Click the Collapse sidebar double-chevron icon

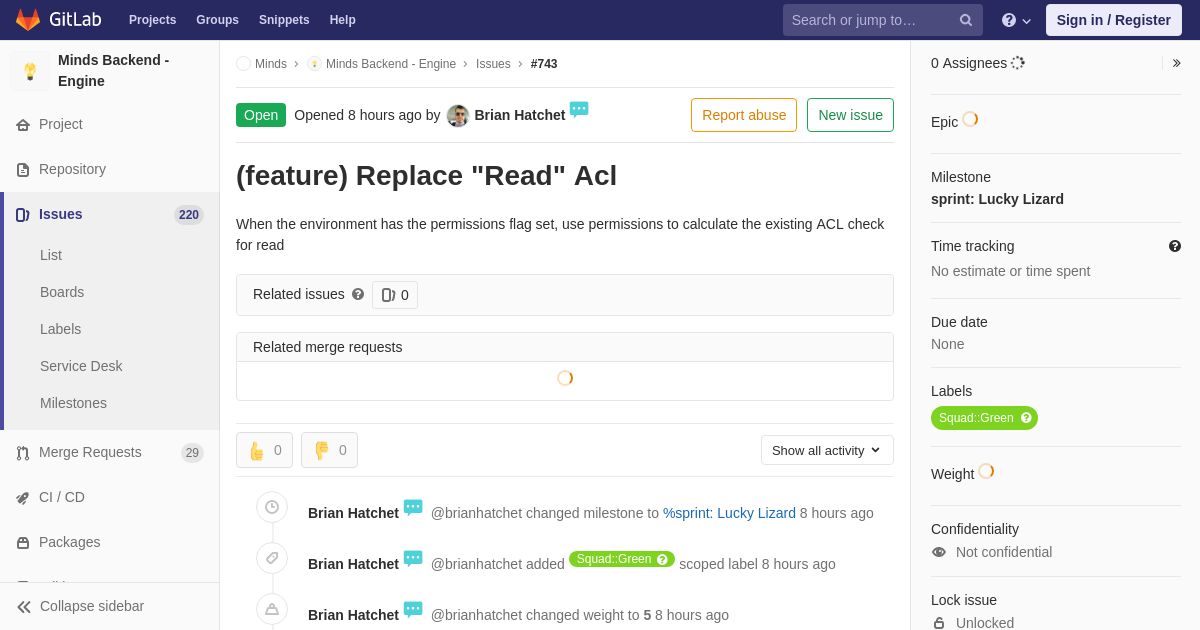[x=24, y=607]
